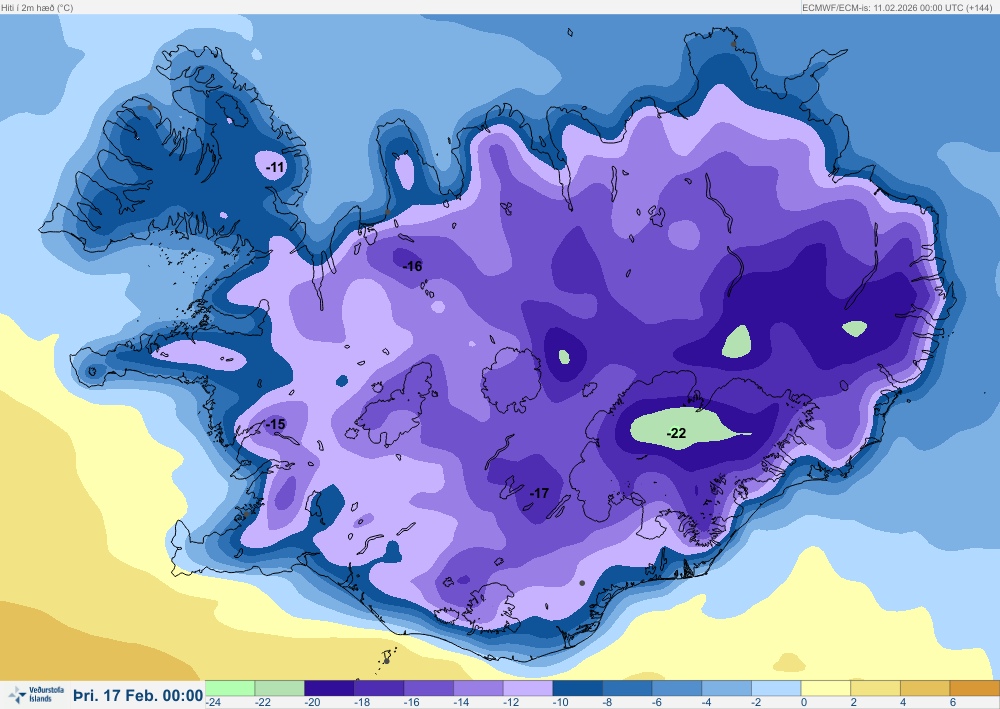1000x709 pixels.
Task: Pick the legend color swatch labelled -20
Action: click(x=329, y=688)
